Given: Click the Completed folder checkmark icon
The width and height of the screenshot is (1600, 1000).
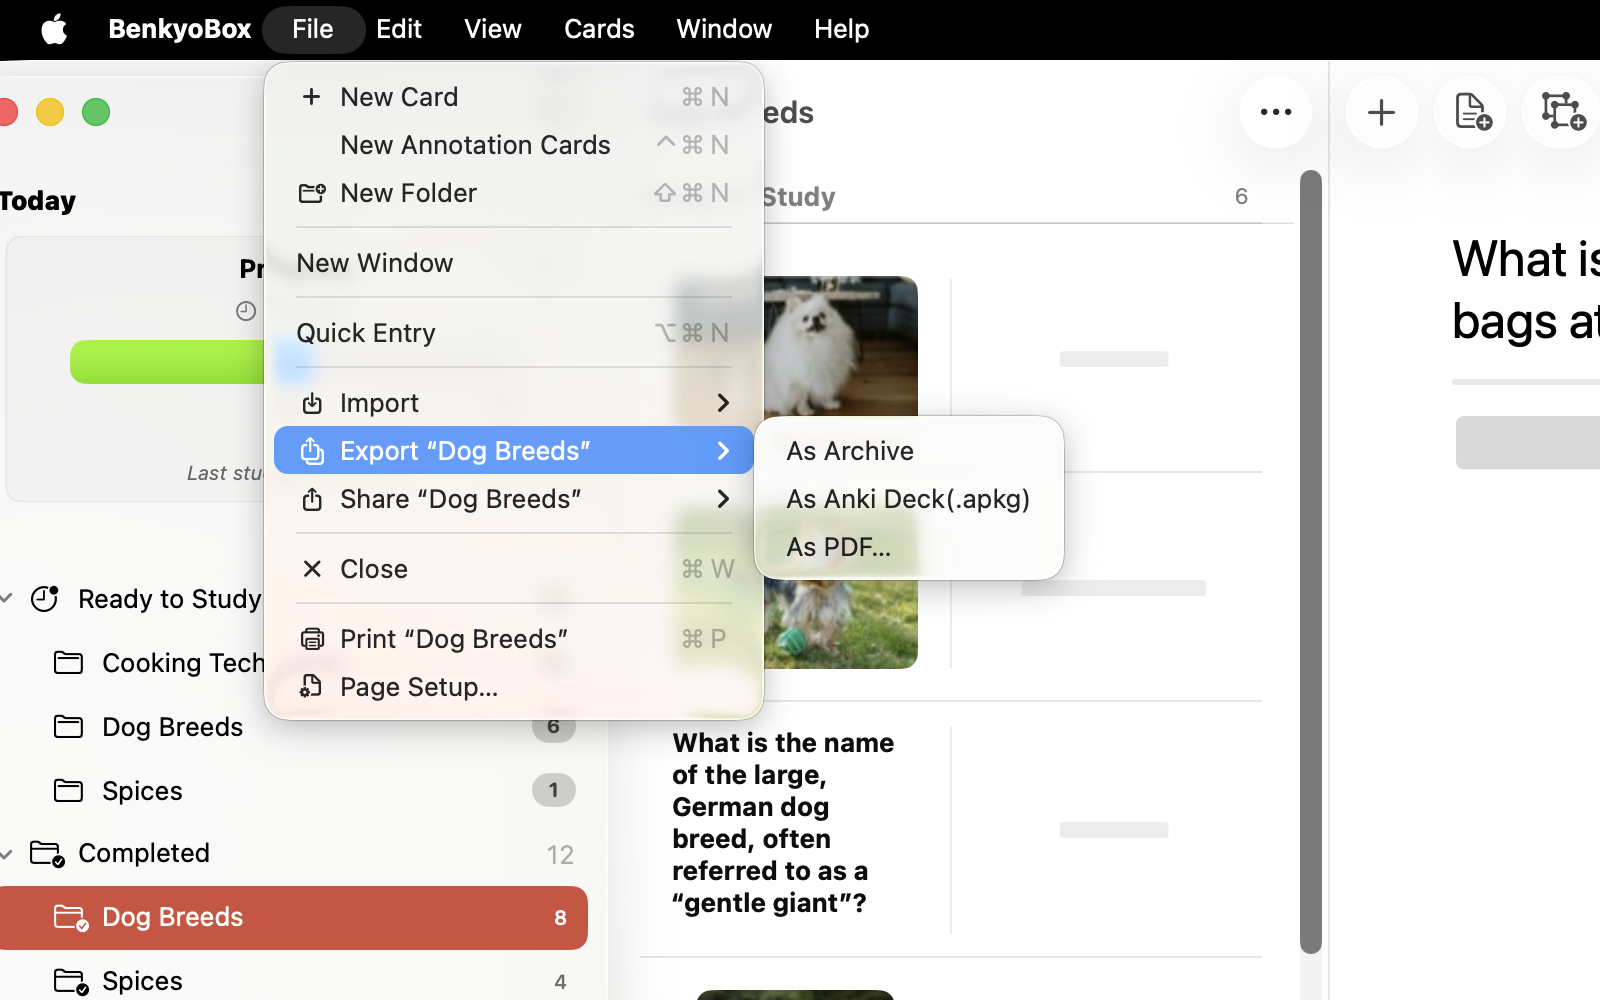Looking at the screenshot, I should coord(47,853).
